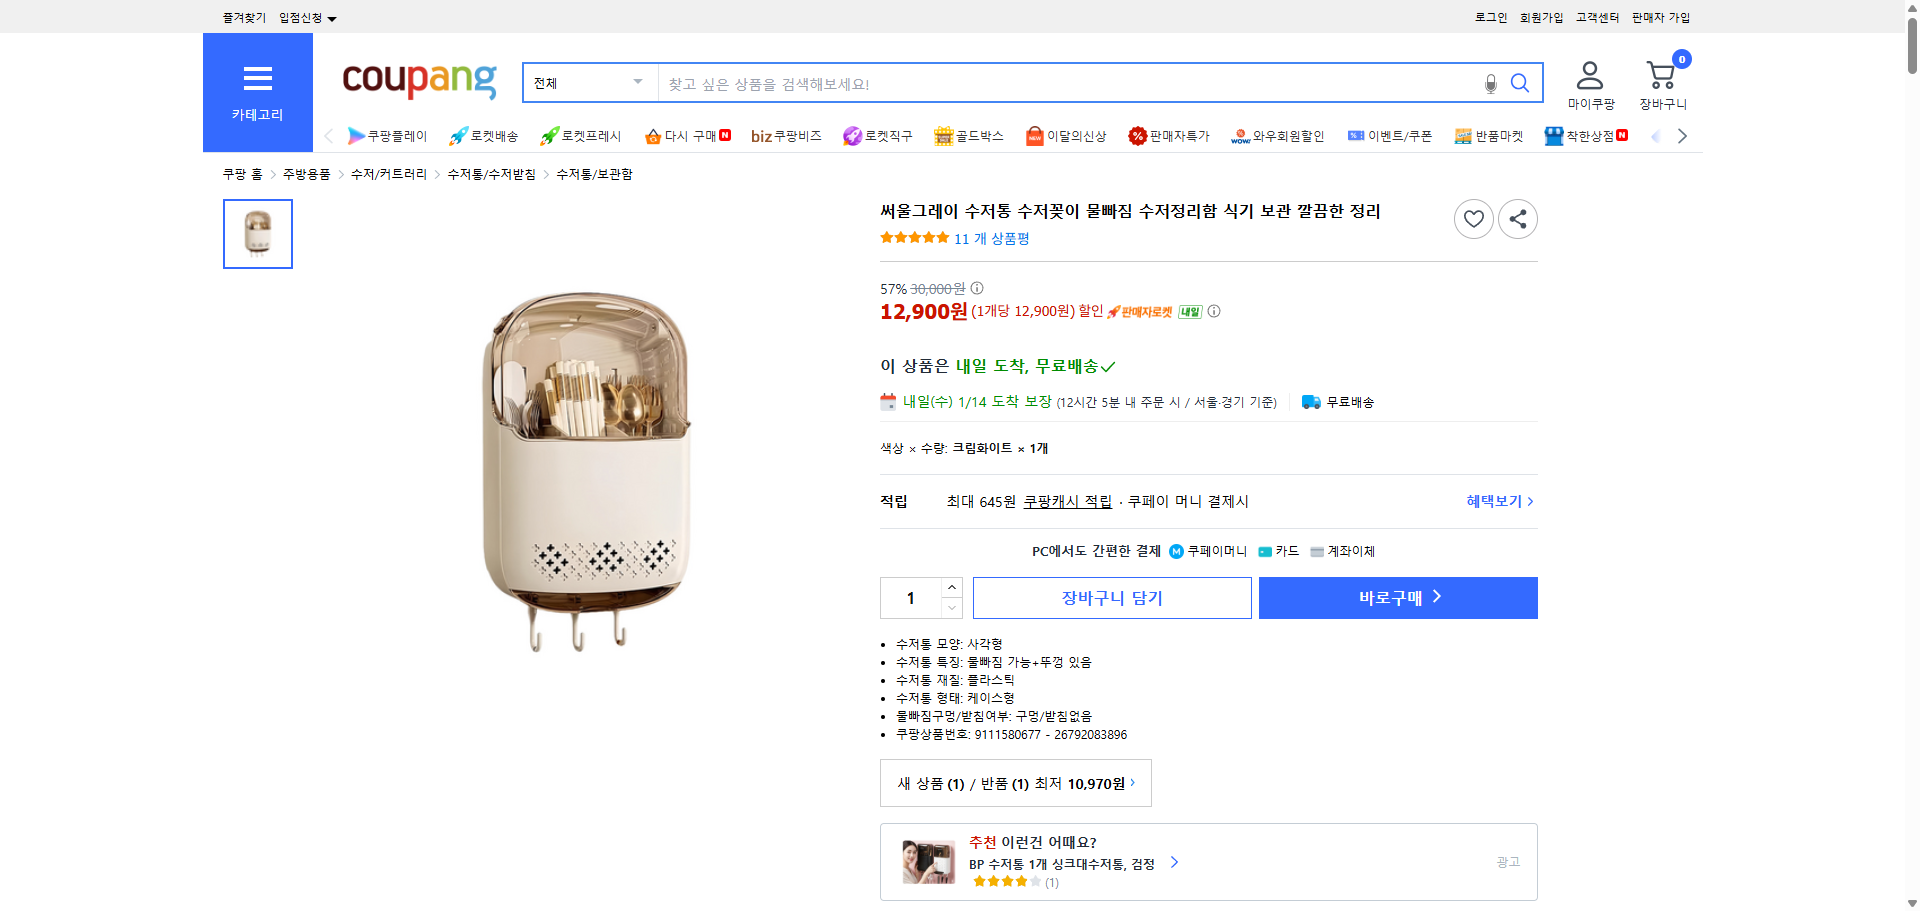Open the category hamburger menu
Image resolution: width=1920 pixels, height=911 pixels.
pyautogui.click(x=257, y=78)
